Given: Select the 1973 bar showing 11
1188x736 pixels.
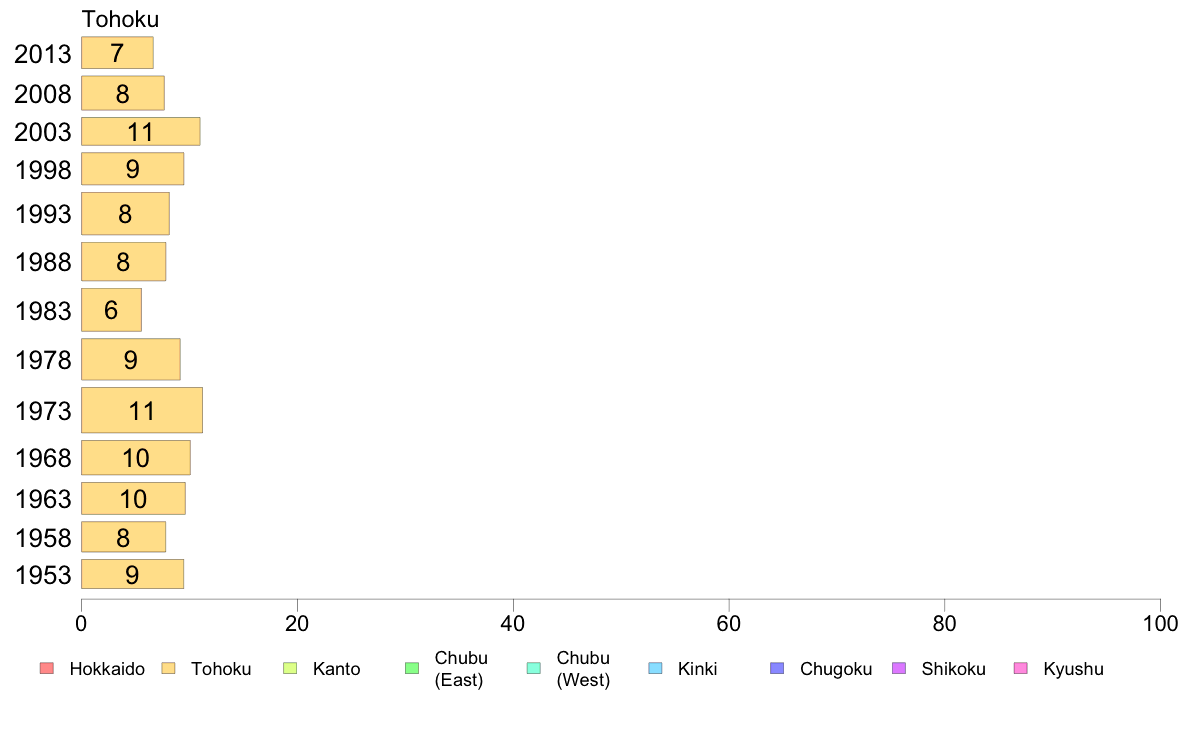Looking at the screenshot, I should [142, 411].
